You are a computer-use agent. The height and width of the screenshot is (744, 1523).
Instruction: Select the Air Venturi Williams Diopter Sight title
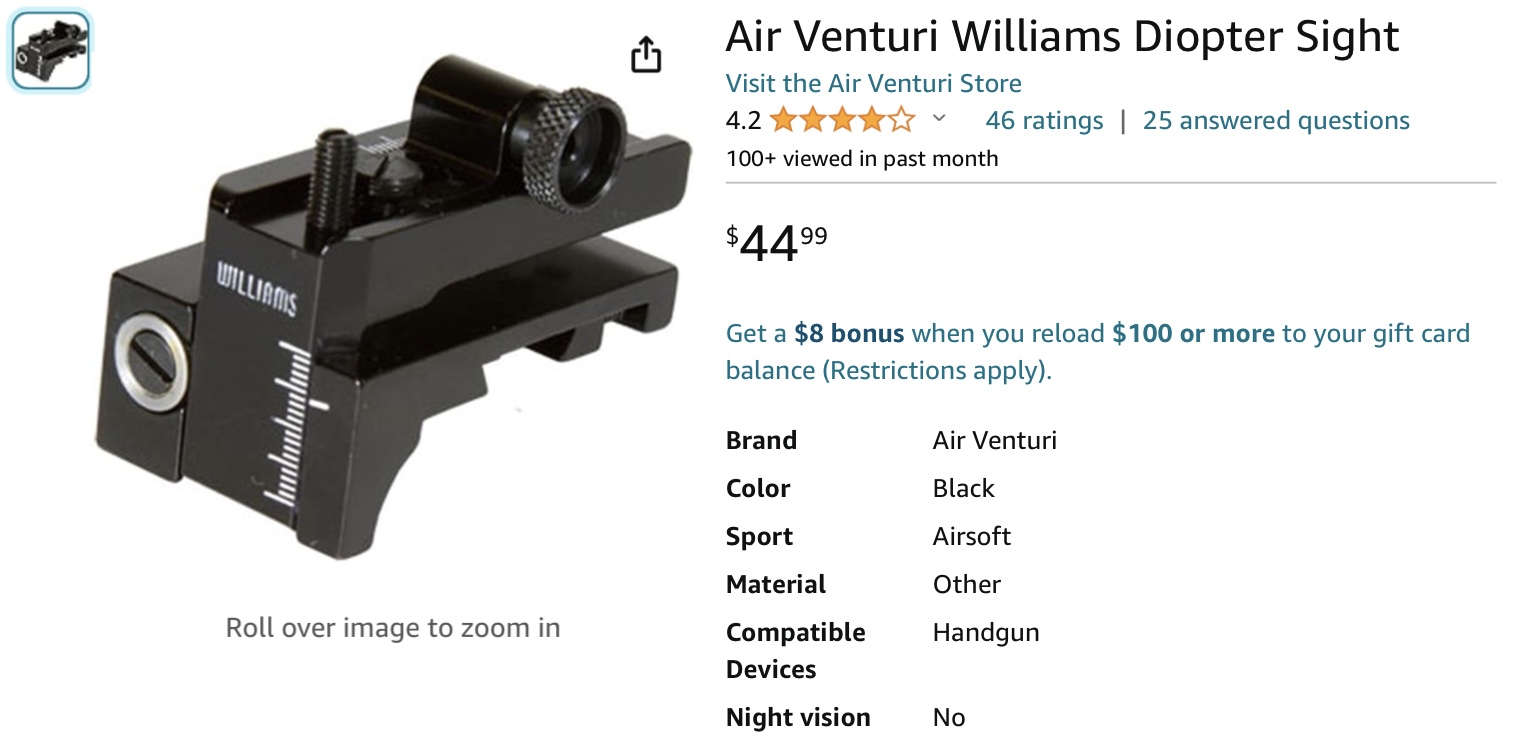1062,37
